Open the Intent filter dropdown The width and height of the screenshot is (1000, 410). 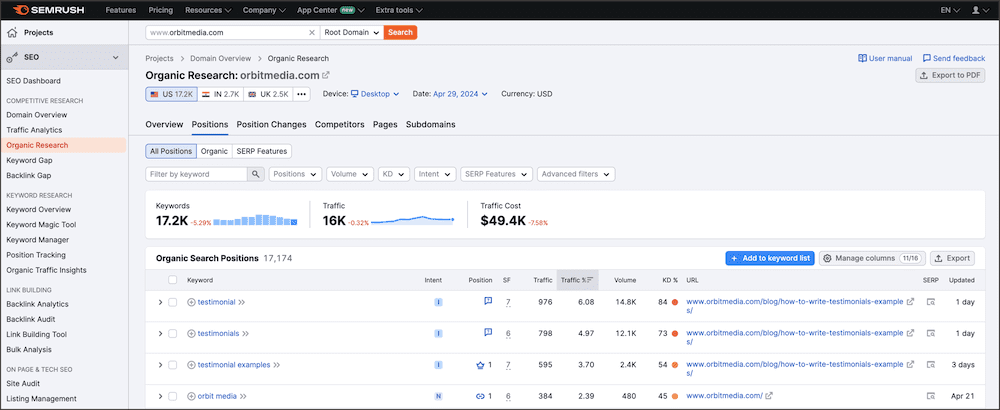(x=435, y=174)
